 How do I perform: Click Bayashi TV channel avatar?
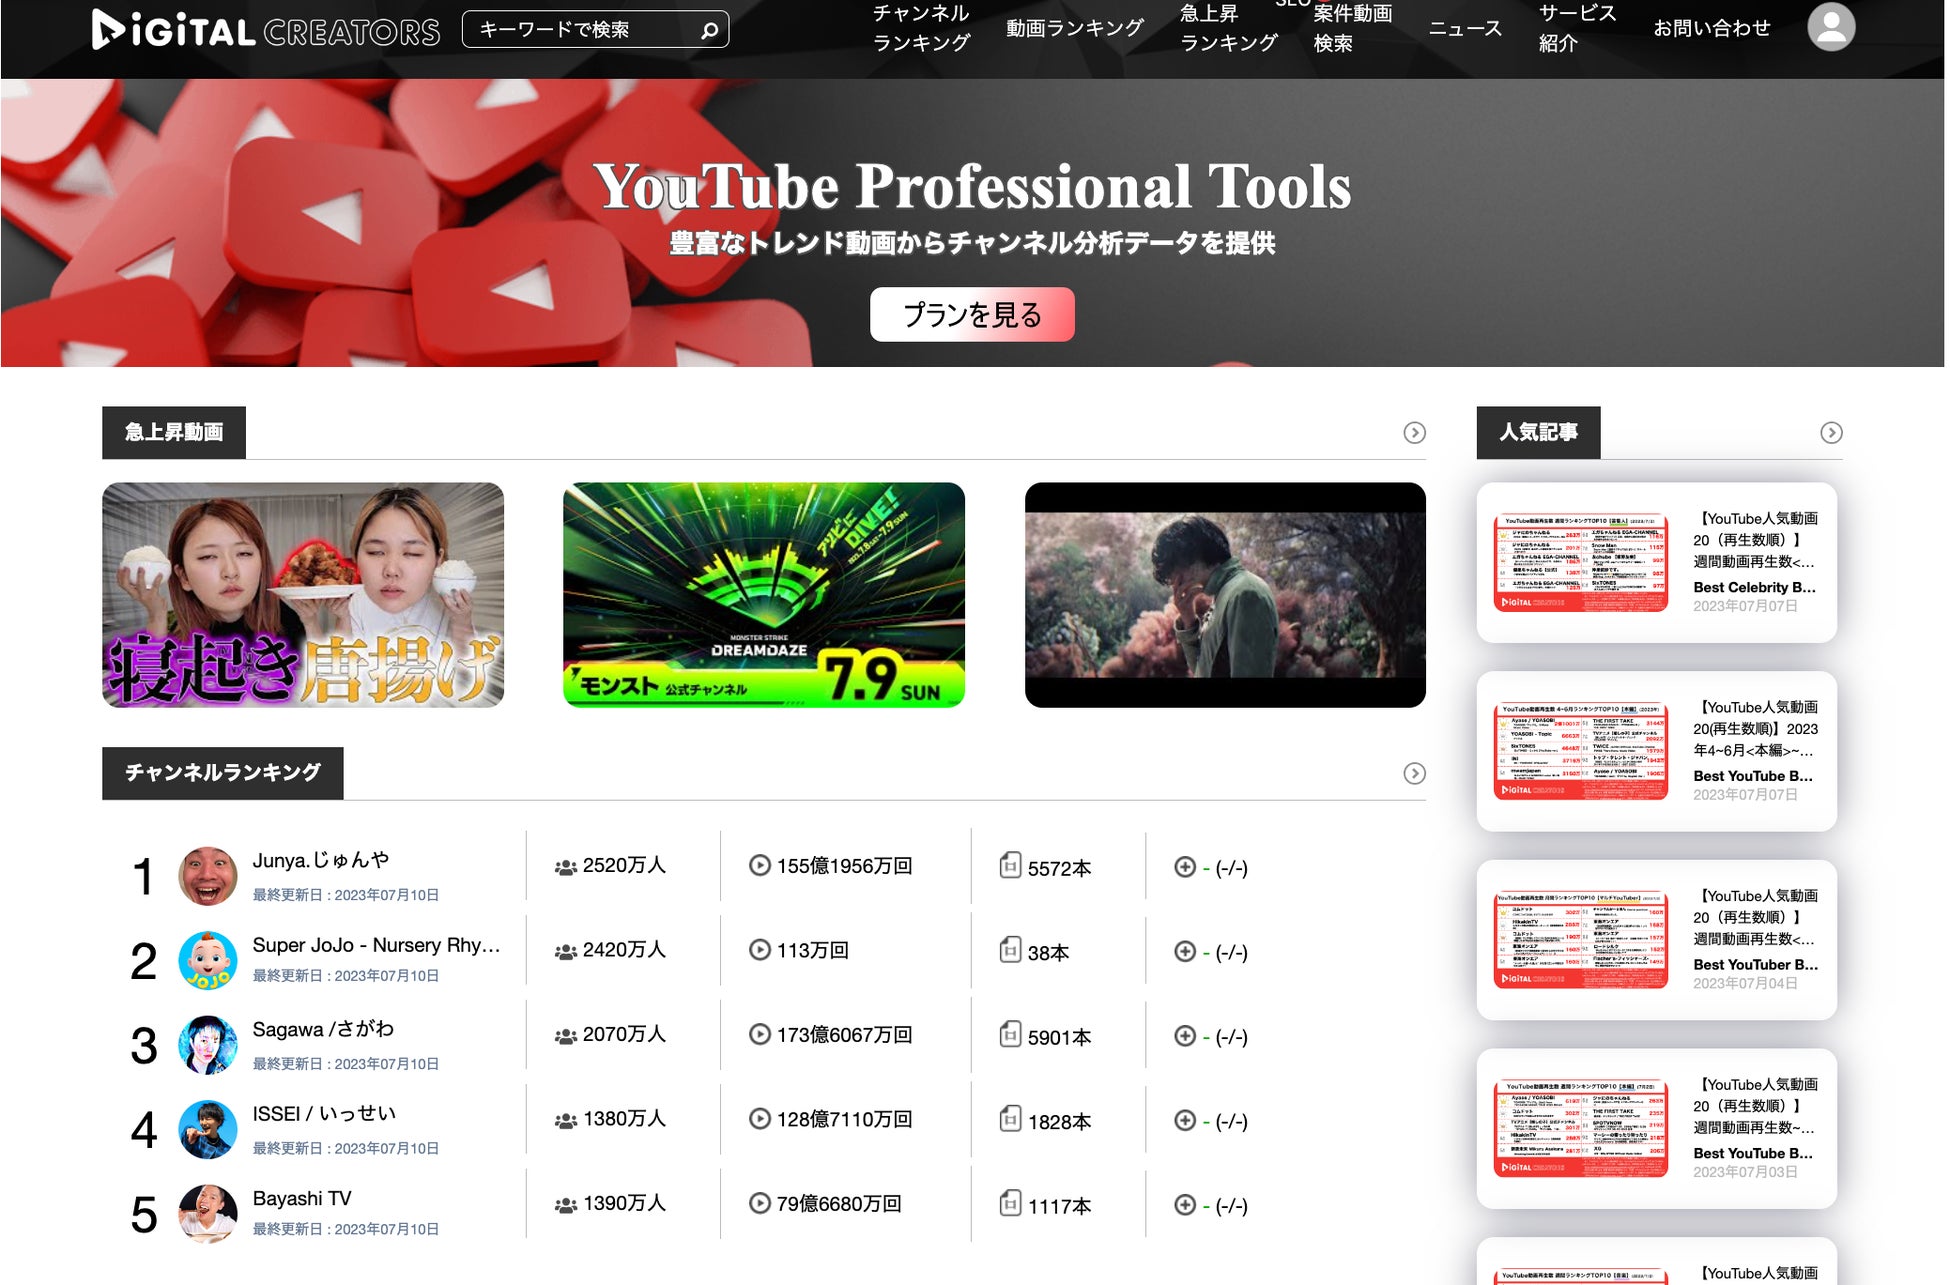[x=208, y=1213]
